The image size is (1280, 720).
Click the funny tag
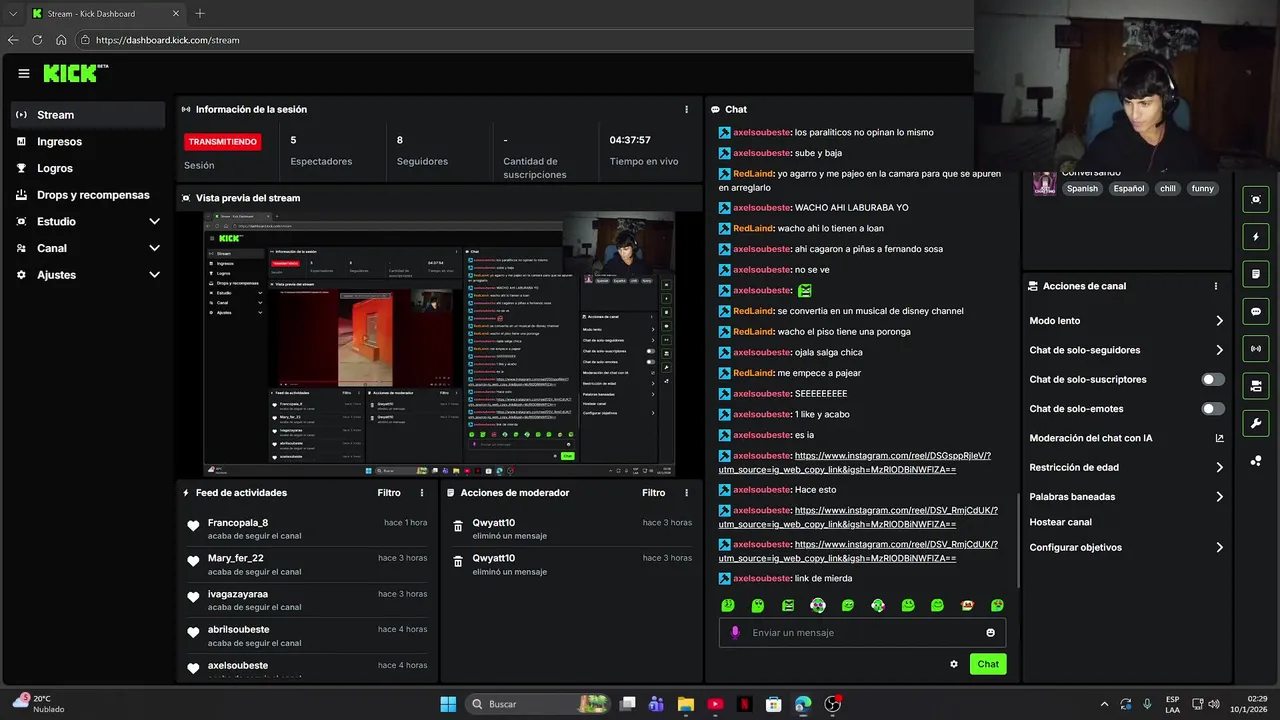click(x=1203, y=188)
